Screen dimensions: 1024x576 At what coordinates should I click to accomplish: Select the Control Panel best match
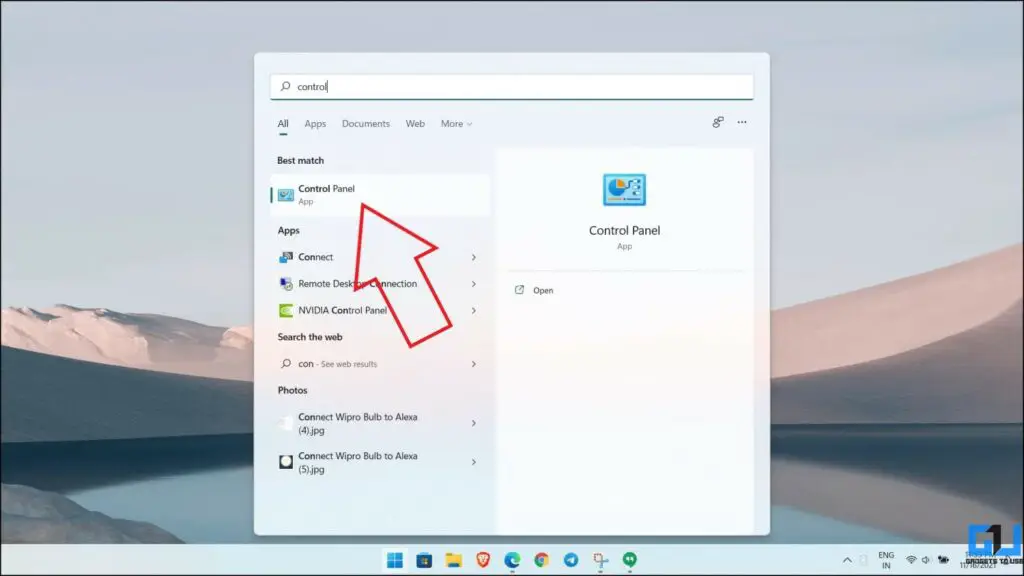(x=327, y=193)
